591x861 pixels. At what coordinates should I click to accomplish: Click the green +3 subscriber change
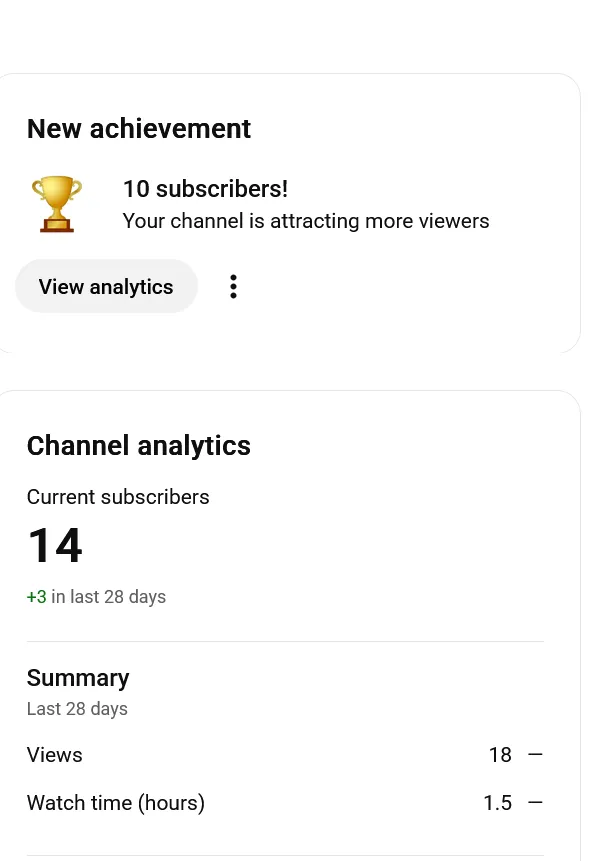point(37,597)
